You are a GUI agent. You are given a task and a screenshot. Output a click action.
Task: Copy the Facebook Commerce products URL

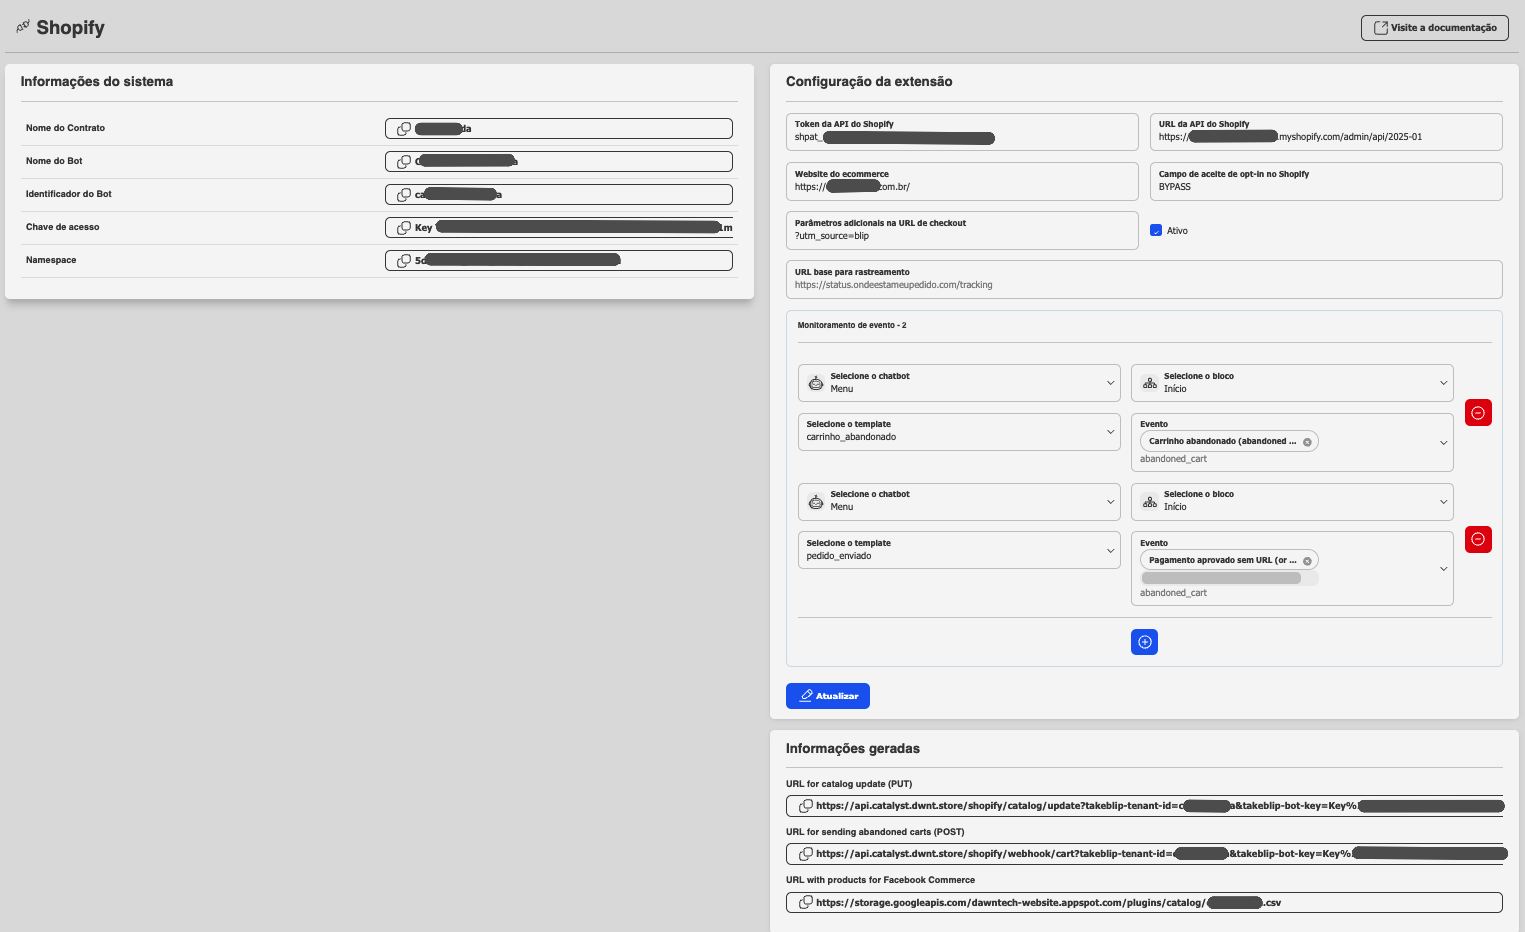tap(805, 903)
